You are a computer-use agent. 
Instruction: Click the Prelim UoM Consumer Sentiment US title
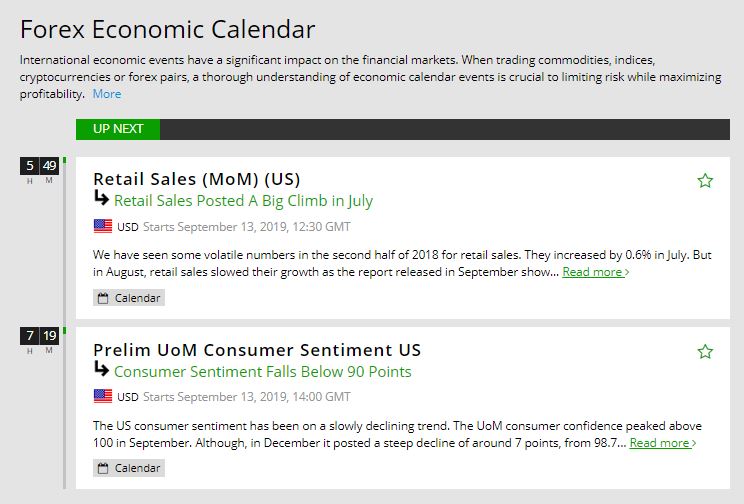257,350
